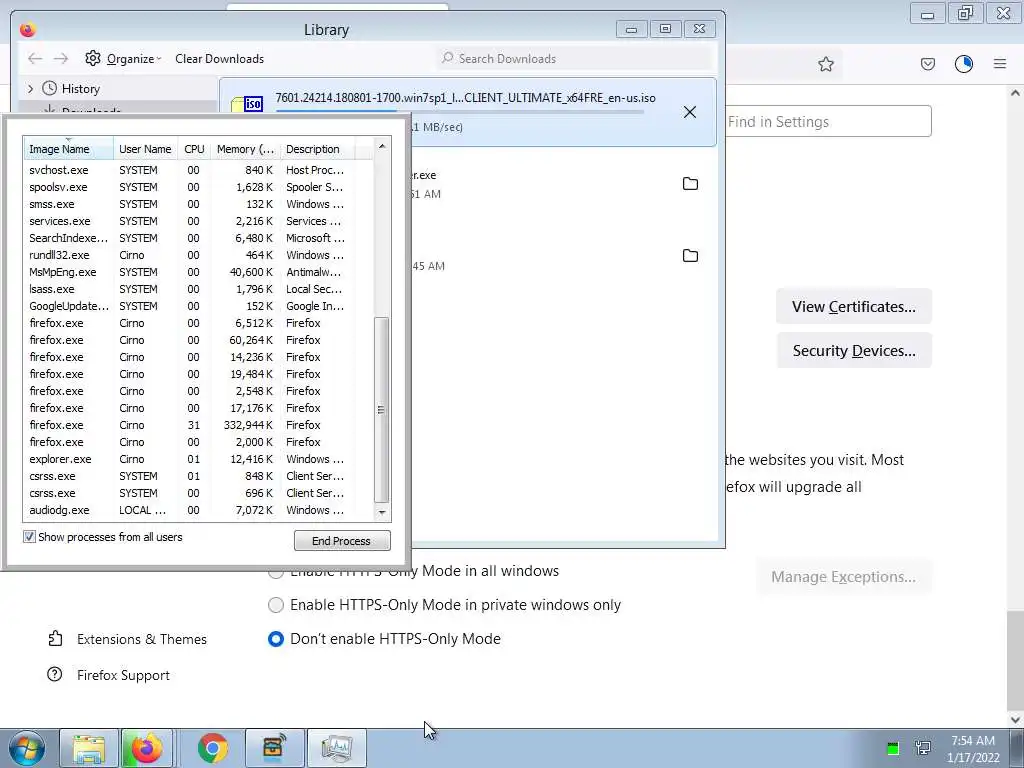
Task: Click View Certificates button
Action: tap(854, 306)
